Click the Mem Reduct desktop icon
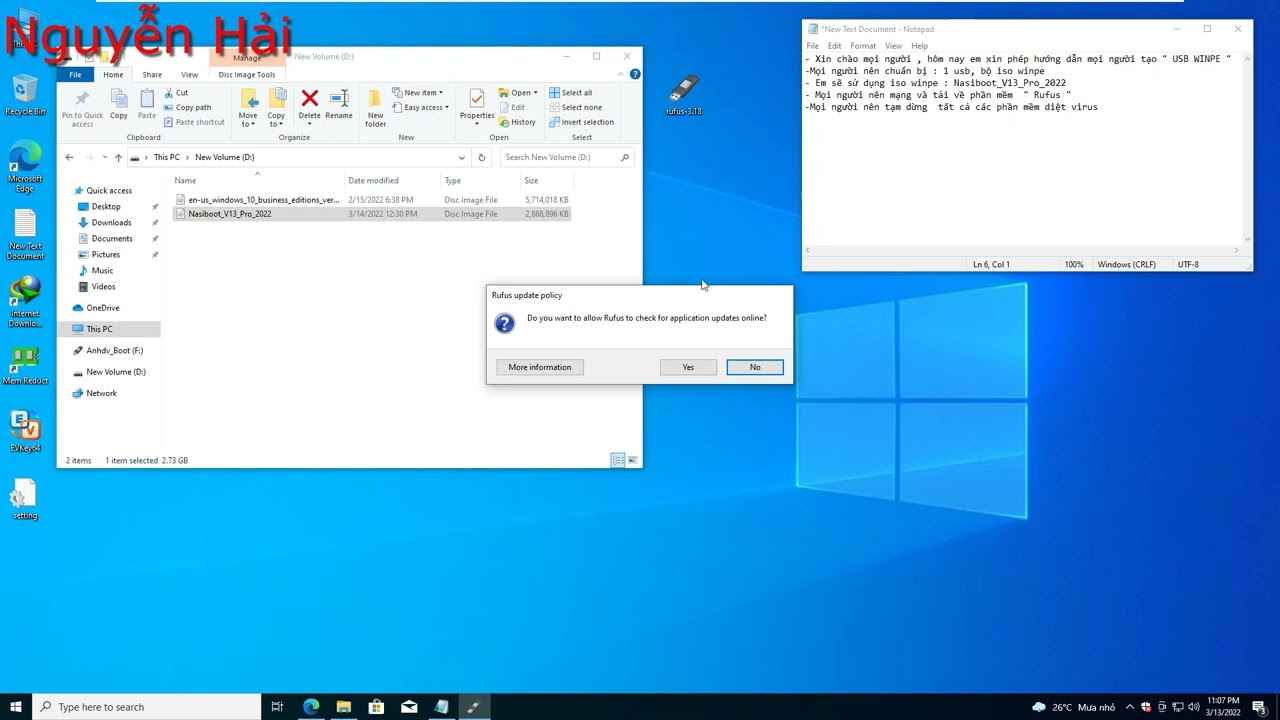1280x720 pixels. (x=25, y=365)
